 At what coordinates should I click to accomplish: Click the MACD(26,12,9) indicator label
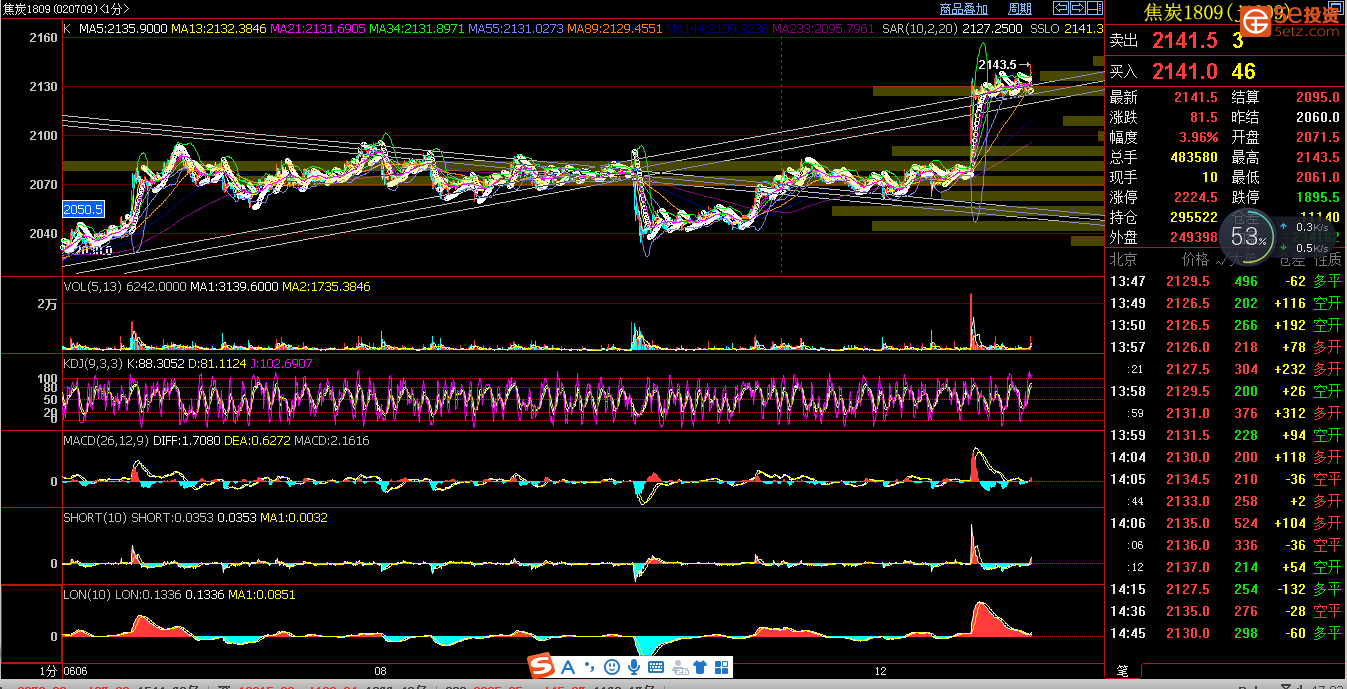[x=106, y=441]
